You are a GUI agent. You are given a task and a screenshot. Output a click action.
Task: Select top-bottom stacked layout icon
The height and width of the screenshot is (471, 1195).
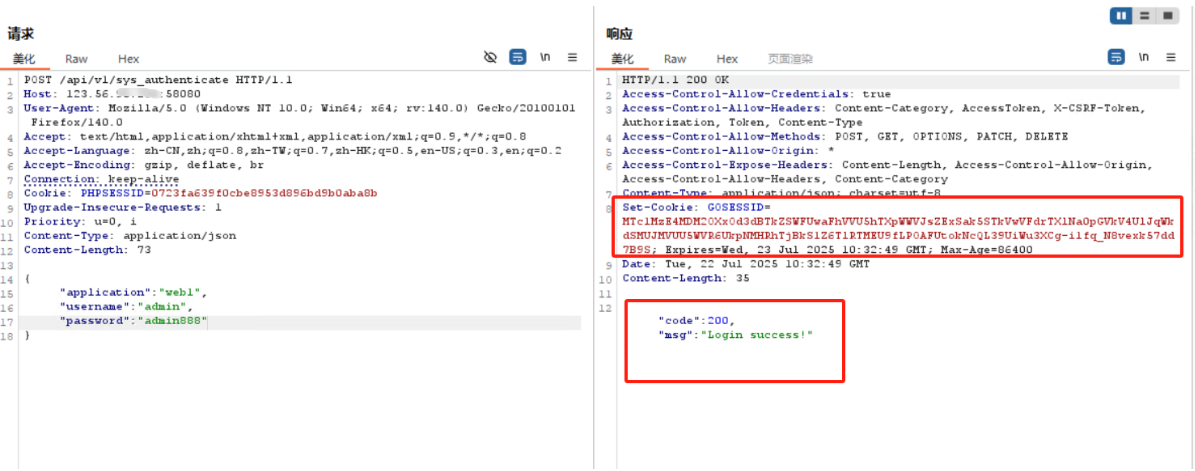tap(1145, 16)
